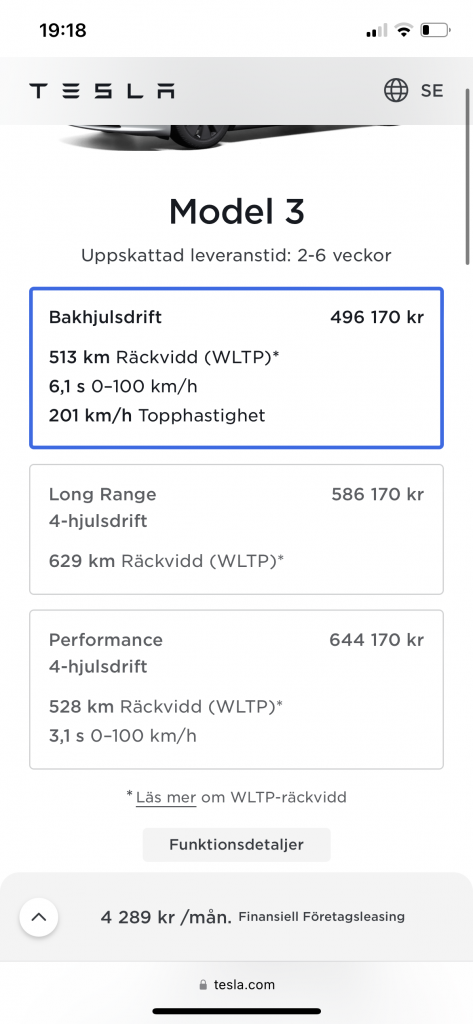Viewport: 473px width, 1024px height.
Task: Tap the tesla.com address bar
Action: (236, 985)
